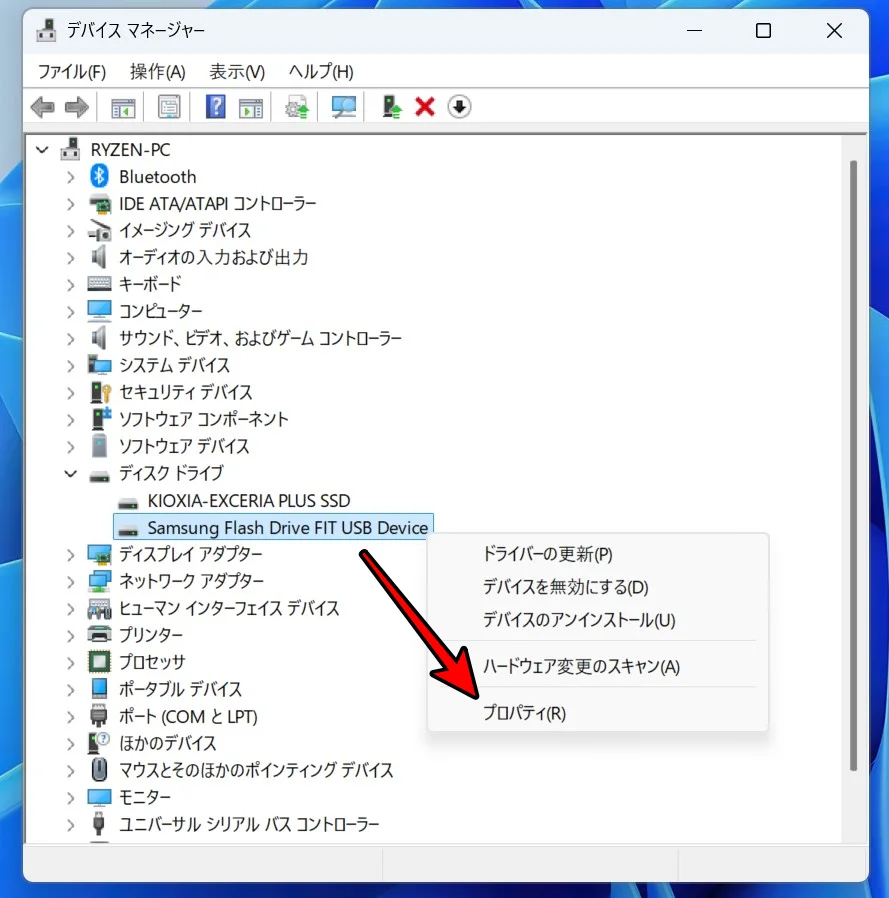Choose プロパティ(R) from context menu

[x=524, y=713]
